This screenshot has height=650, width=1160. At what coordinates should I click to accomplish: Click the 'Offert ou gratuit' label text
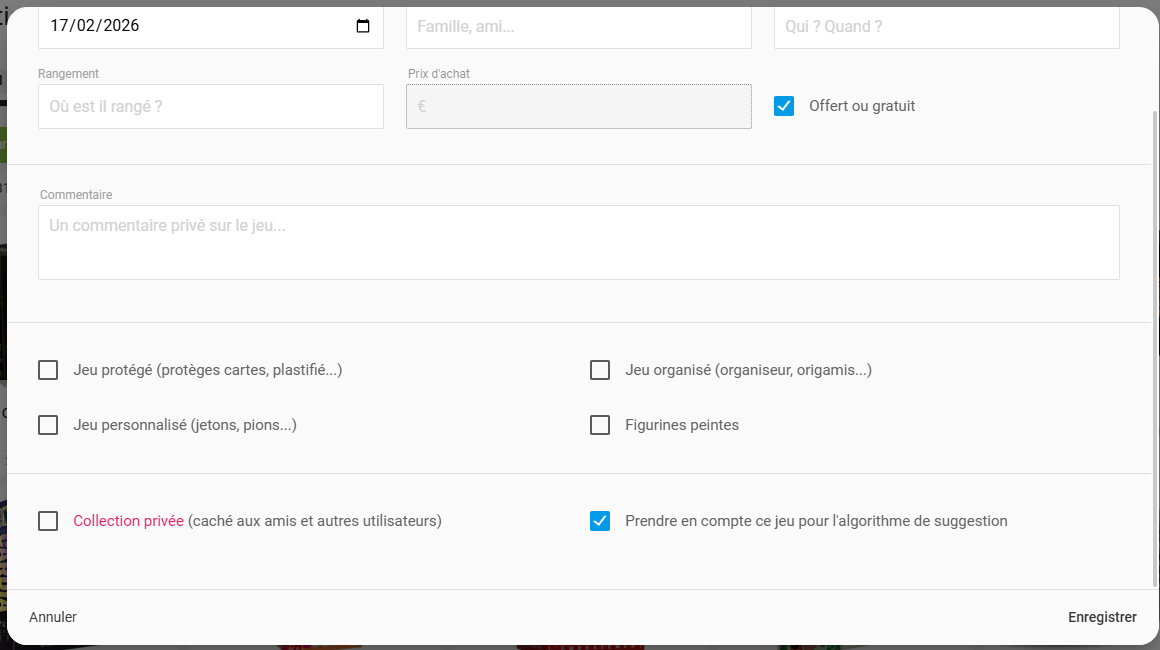[x=862, y=106]
